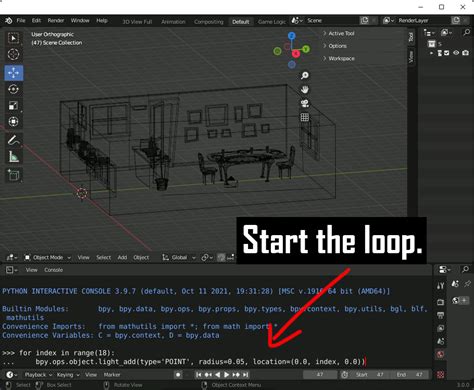Toggle use preview range clock icon

[x=344, y=375]
